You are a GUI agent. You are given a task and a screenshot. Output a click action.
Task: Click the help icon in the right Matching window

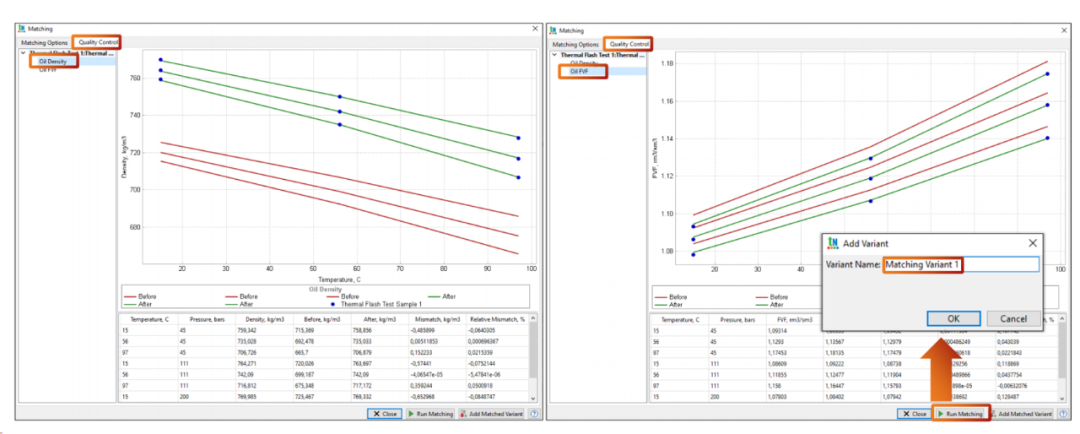click(1062, 413)
